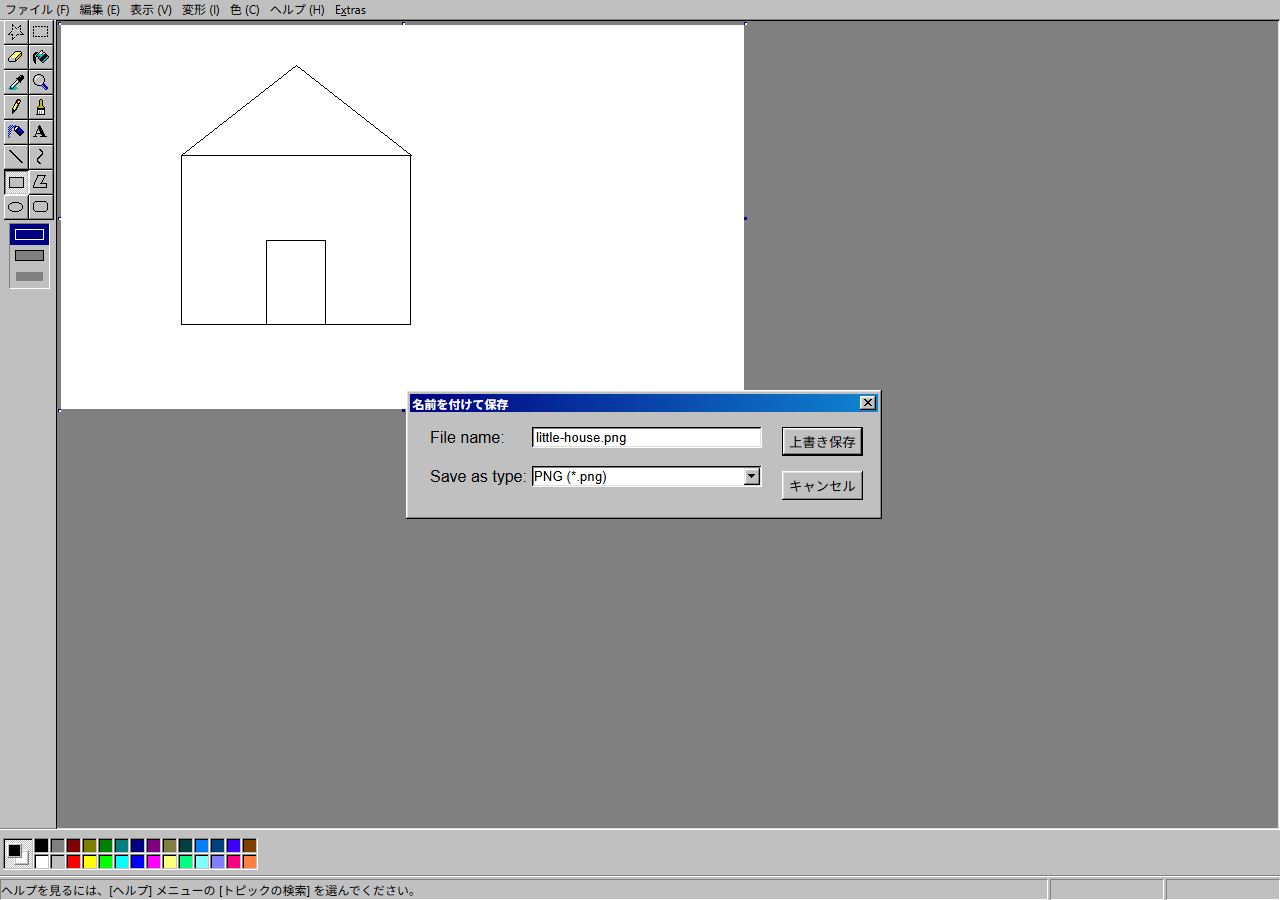Viewport: 1280px width, 900px height.
Task: Set shape style to filled with outline
Action: (x=30, y=256)
